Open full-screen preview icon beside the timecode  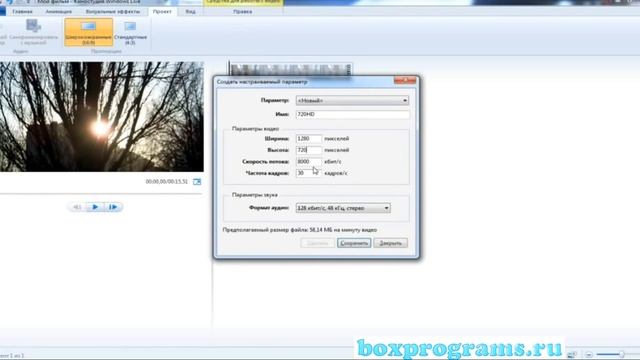(197, 182)
